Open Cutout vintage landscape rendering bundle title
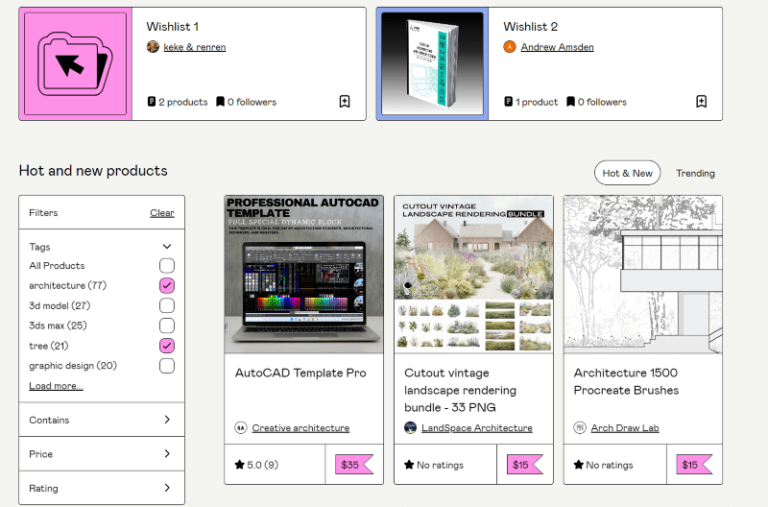 click(460, 390)
